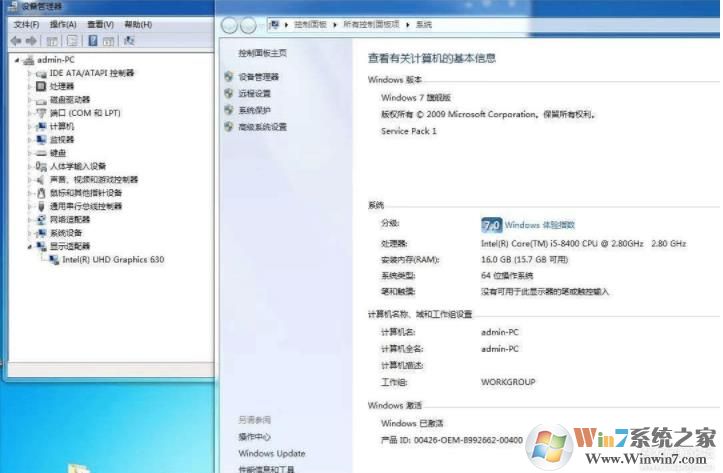The width and height of the screenshot is (723, 473).
Task: Select the 端口 (COM 和 LPT) port icon
Action: (x=41, y=113)
